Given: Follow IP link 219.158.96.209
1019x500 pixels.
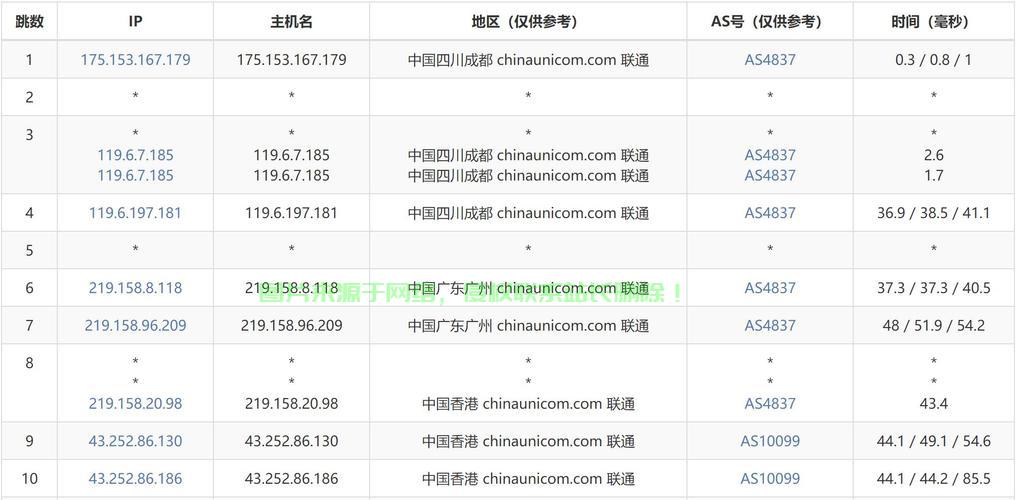Looking at the screenshot, I should [135, 326].
